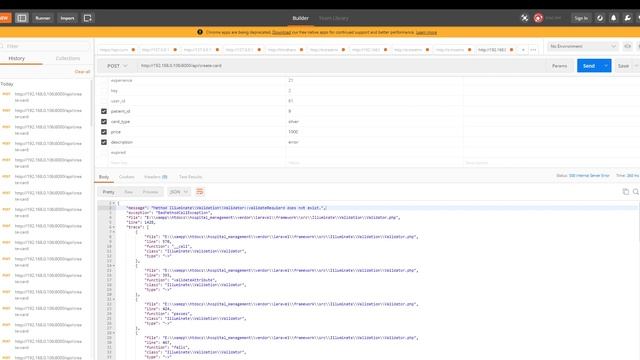The image size is (640, 360).
Task: Copy response to clipboard icon
Action: click(625, 191)
